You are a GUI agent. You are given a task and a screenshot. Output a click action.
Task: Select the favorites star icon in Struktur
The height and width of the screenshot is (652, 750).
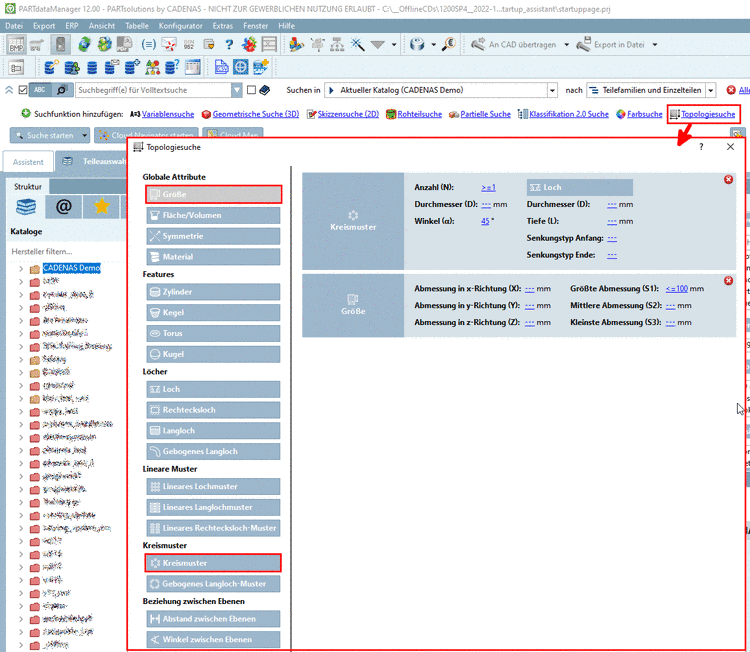[x=101, y=207]
